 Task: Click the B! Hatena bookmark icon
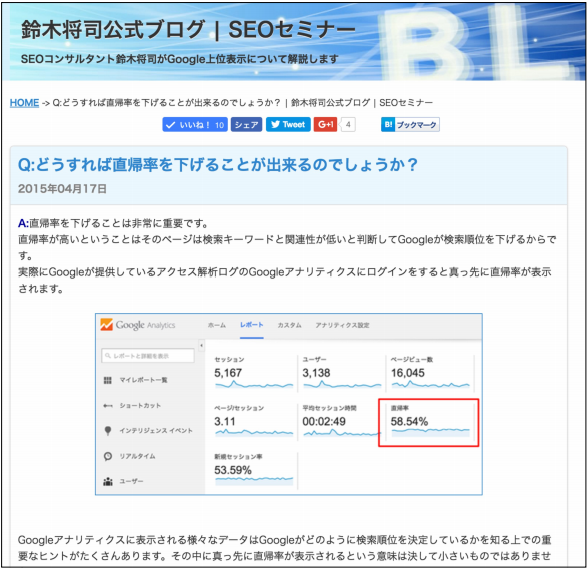pyautogui.click(x=388, y=125)
